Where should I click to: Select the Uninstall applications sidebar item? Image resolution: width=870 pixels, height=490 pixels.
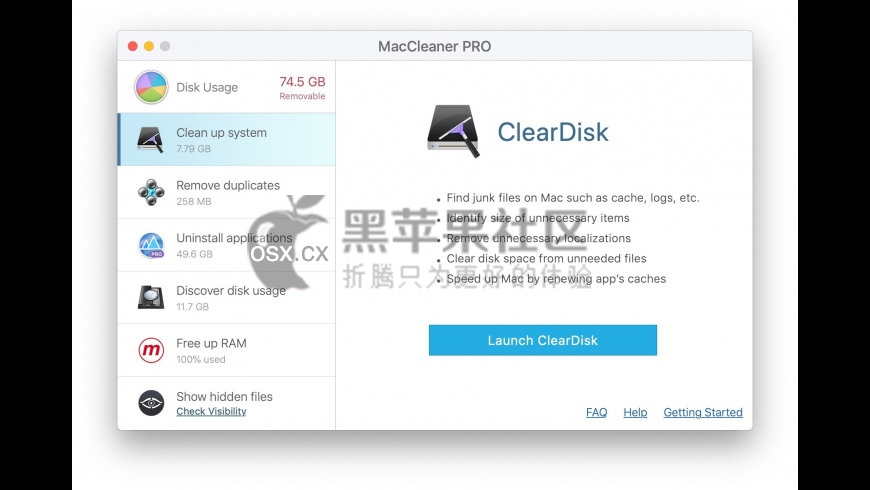[226, 245]
